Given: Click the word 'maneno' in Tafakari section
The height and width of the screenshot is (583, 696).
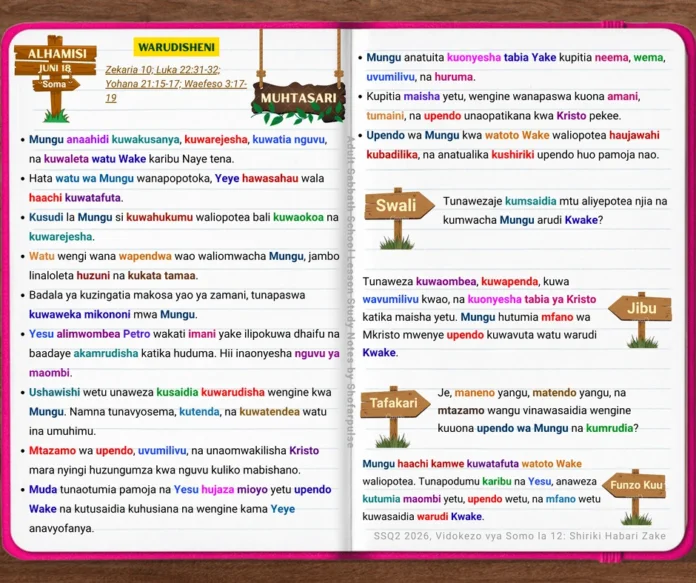Looking at the screenshot, I should pos(475,393).
